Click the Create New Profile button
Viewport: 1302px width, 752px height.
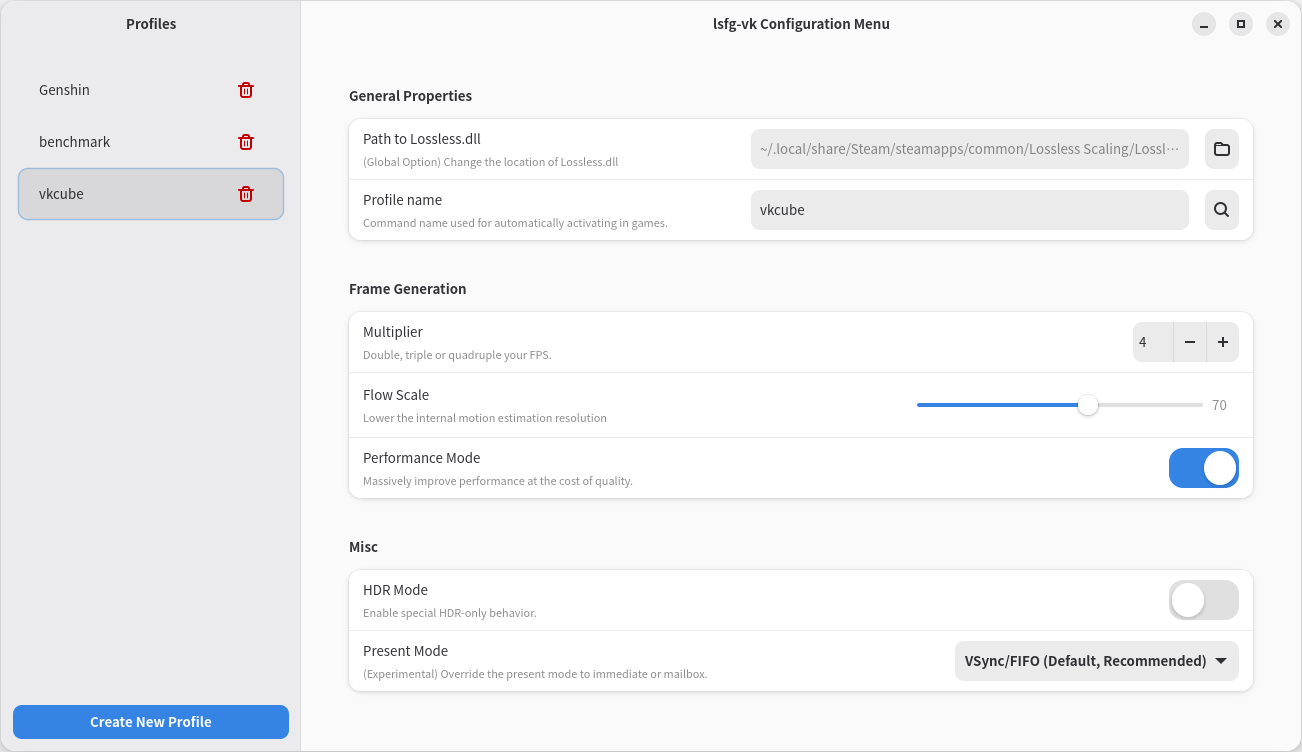151,722
